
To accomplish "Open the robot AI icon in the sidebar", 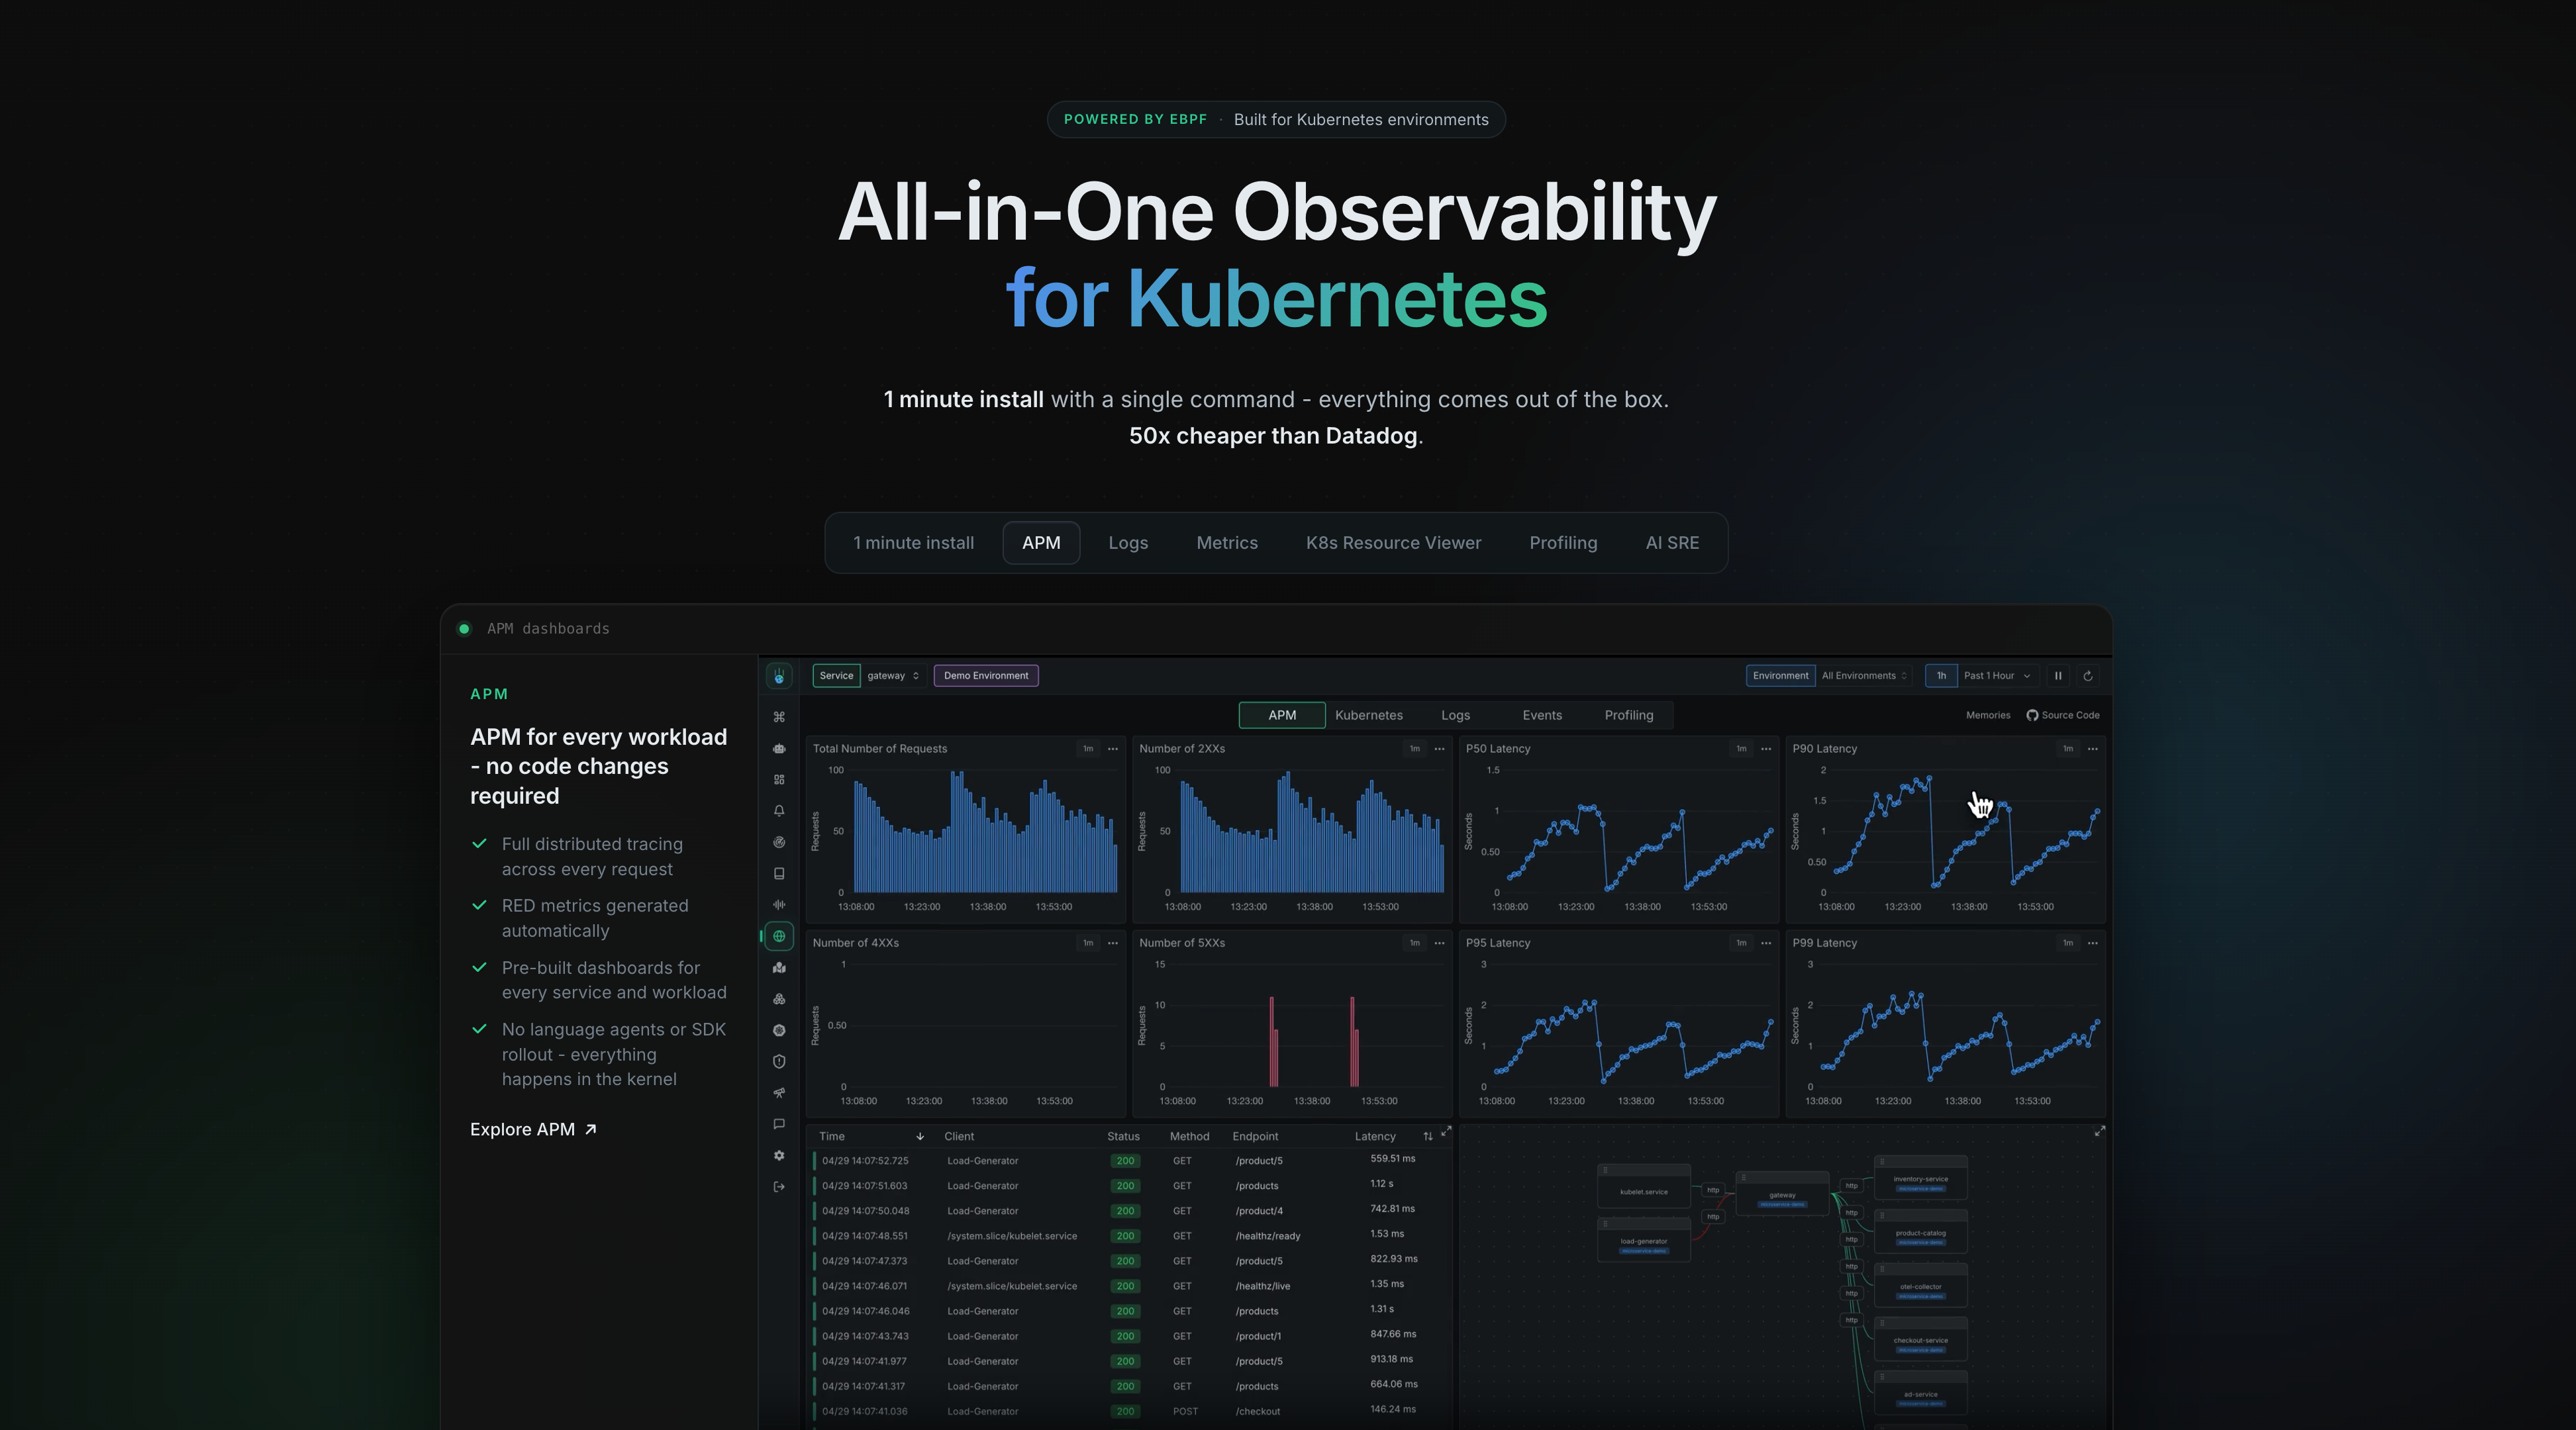I will coord(779,748).
